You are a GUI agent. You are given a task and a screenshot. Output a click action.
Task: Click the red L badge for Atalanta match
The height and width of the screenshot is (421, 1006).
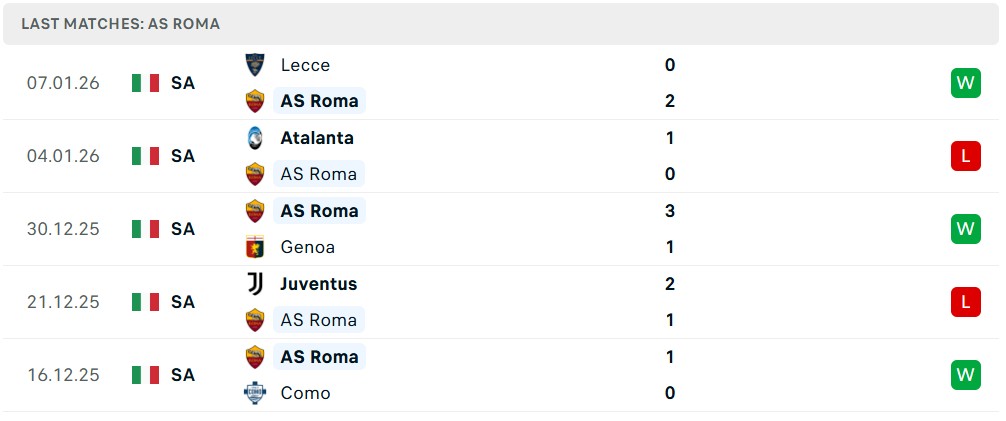(x=965, y=156)
